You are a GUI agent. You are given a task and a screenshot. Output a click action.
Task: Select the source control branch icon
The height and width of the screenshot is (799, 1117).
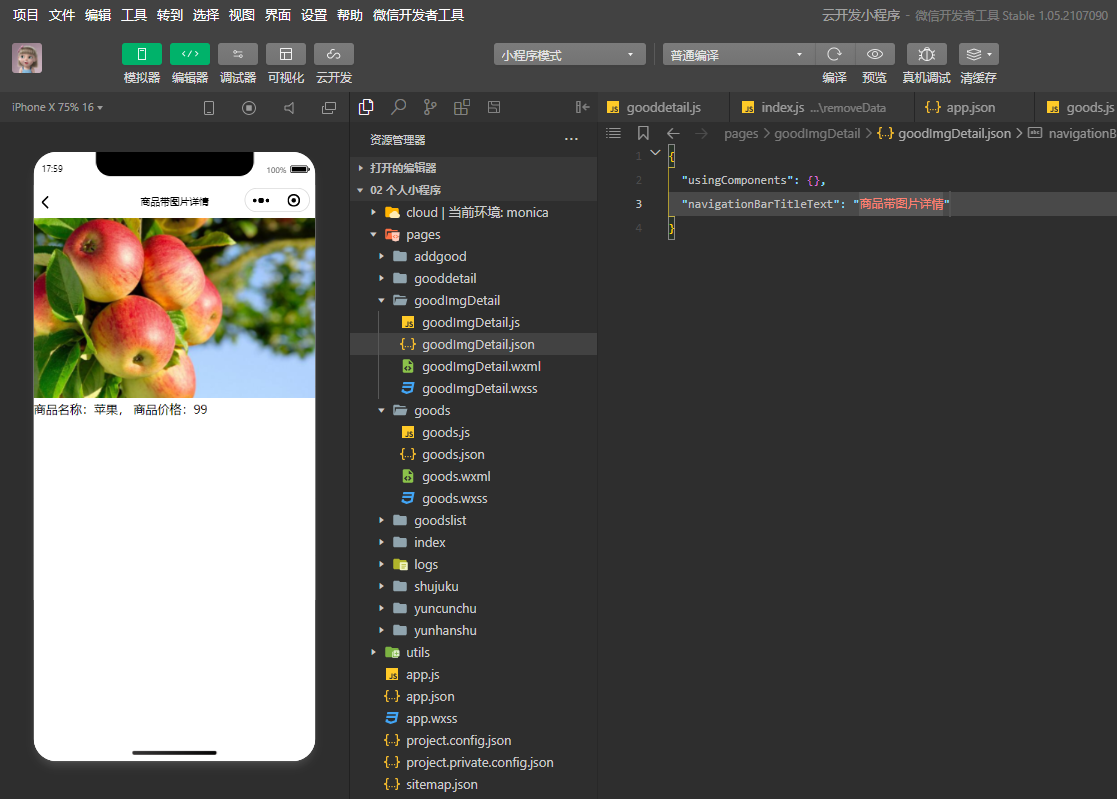pyautogui.click(x=430, y=108)
